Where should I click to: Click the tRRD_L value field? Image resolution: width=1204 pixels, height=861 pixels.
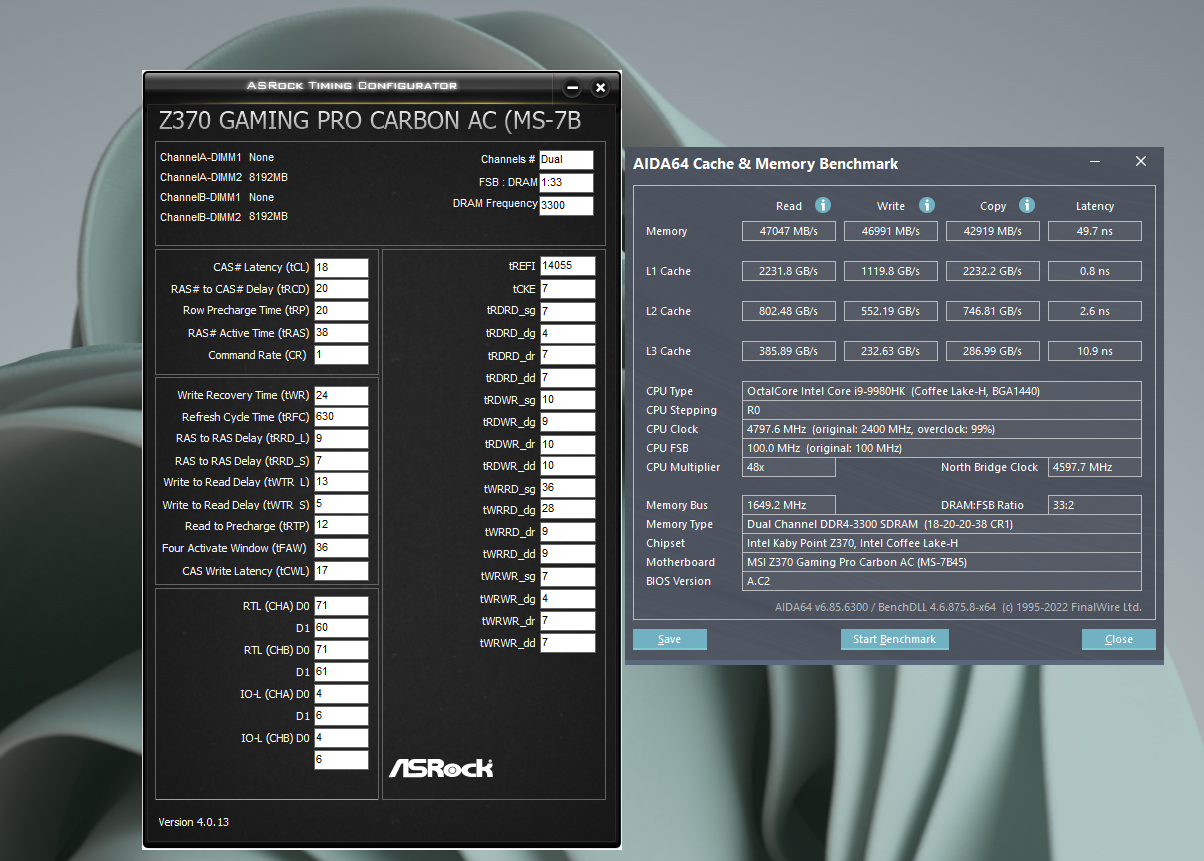click(x=341, y=439)
